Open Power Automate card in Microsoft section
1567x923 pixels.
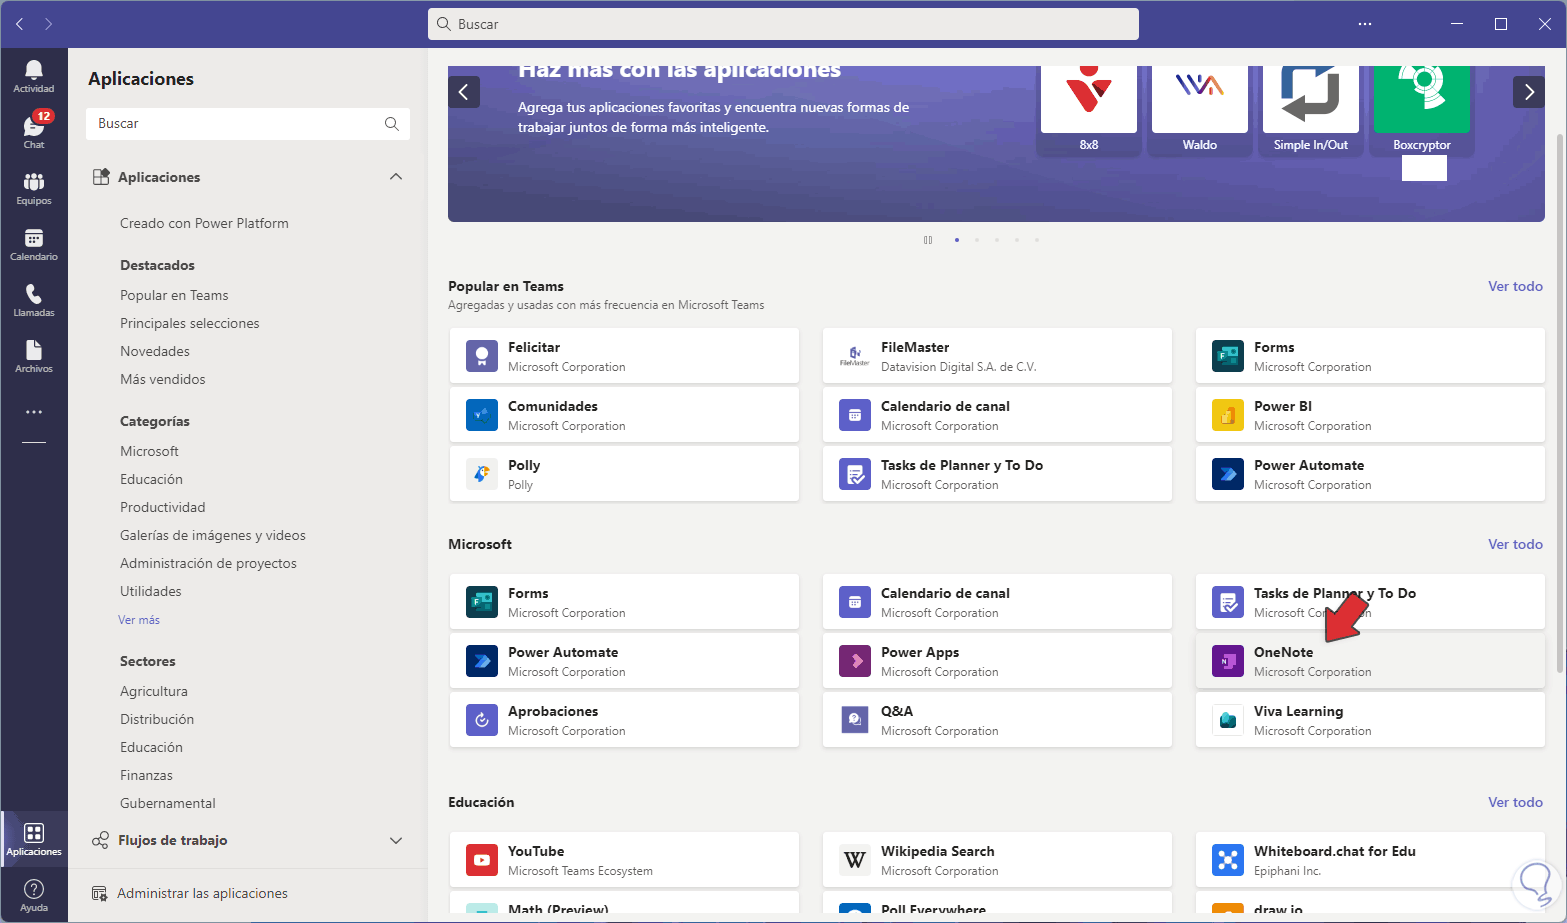click(624, 661)
